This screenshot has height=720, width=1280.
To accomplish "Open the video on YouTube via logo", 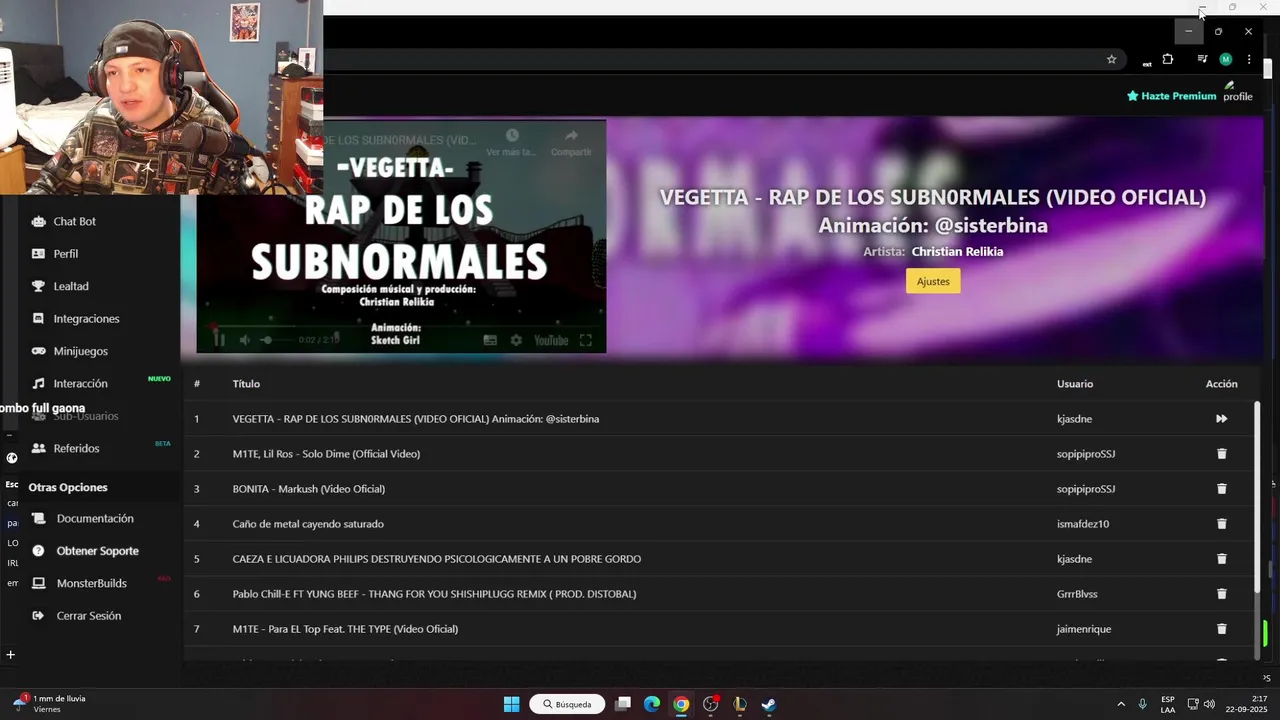I will pyautogui.click(x=550, y=340).
